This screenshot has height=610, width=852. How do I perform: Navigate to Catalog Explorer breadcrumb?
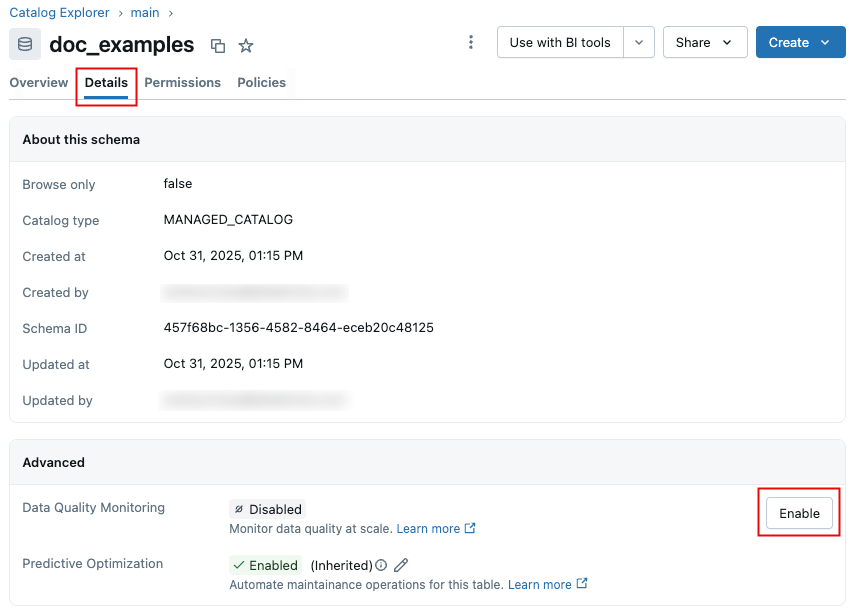[x=59, y=13]
